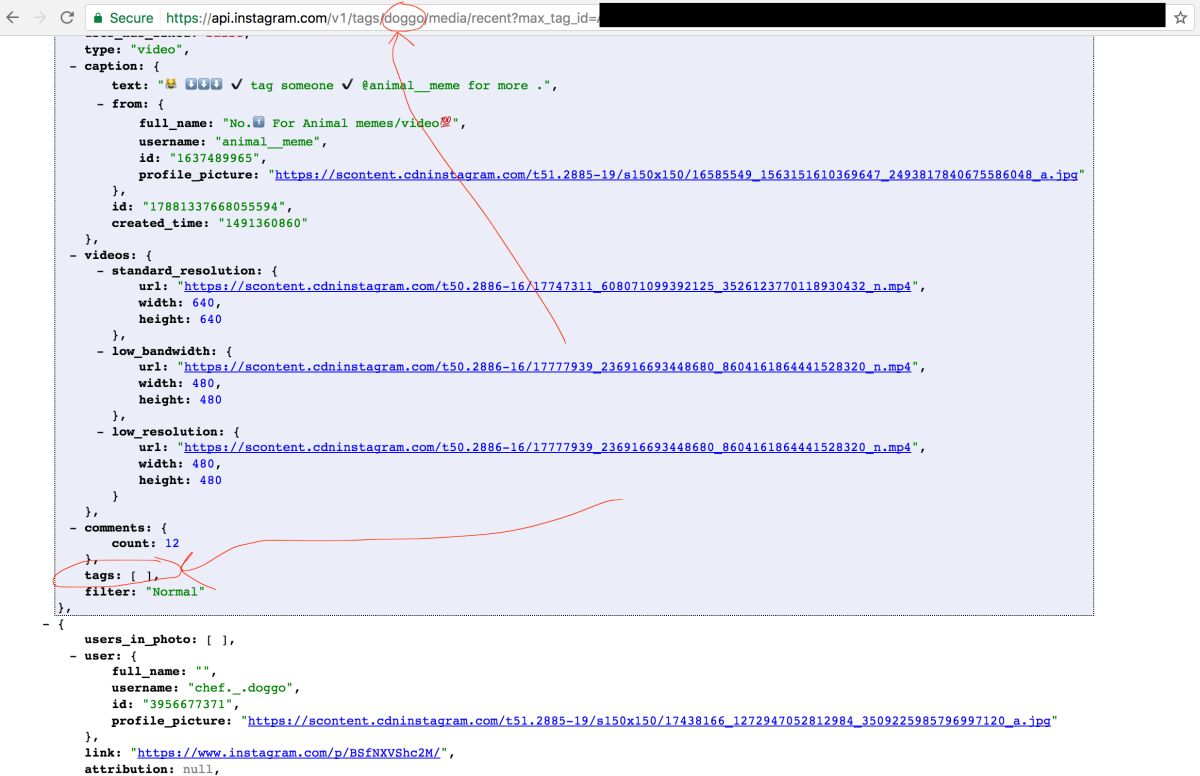Reload the page with the refresh icon
The height and width of the screenshot is (776, 1200).
pyautogui.click(x=67, y=18)
